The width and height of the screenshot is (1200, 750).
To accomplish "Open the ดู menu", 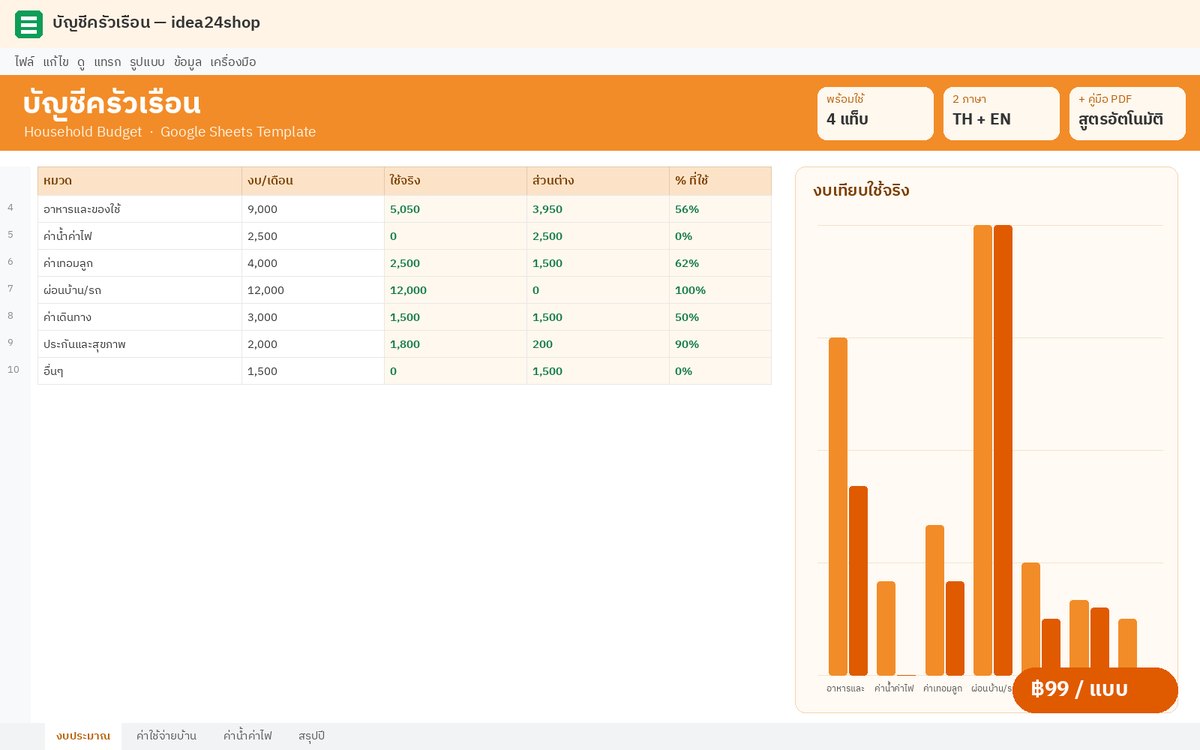I will (x=81, y=62).
